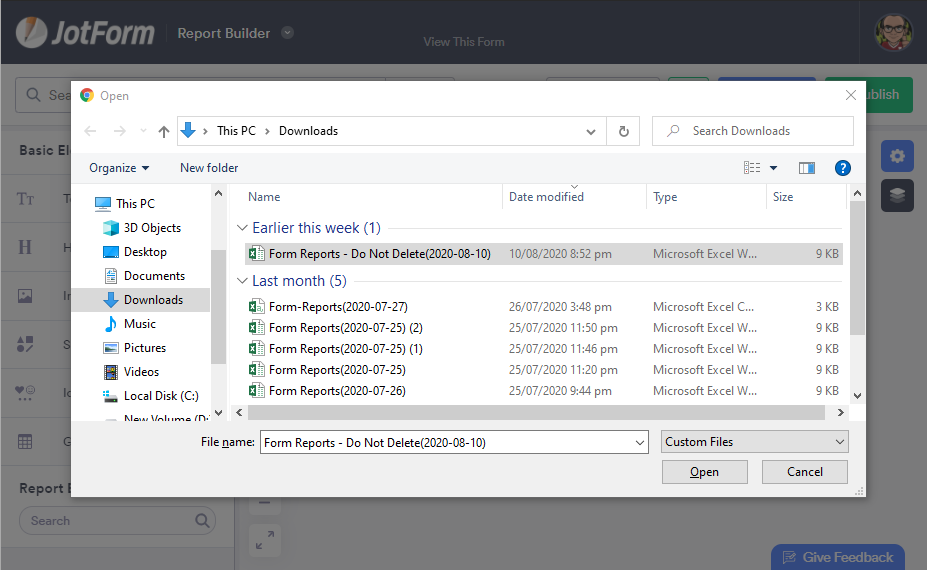
Task: Open the user avatar in JotForm header
Action: (893, 32)
